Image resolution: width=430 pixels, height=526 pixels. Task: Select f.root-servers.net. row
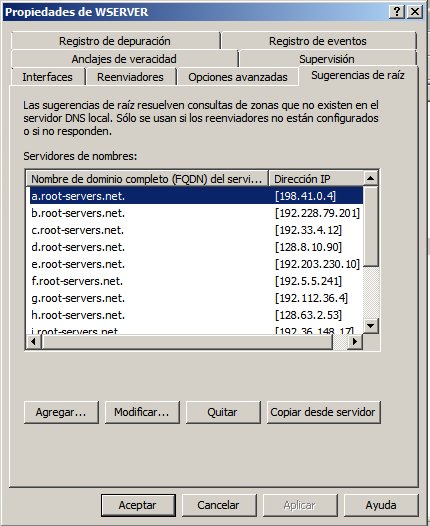196,281
